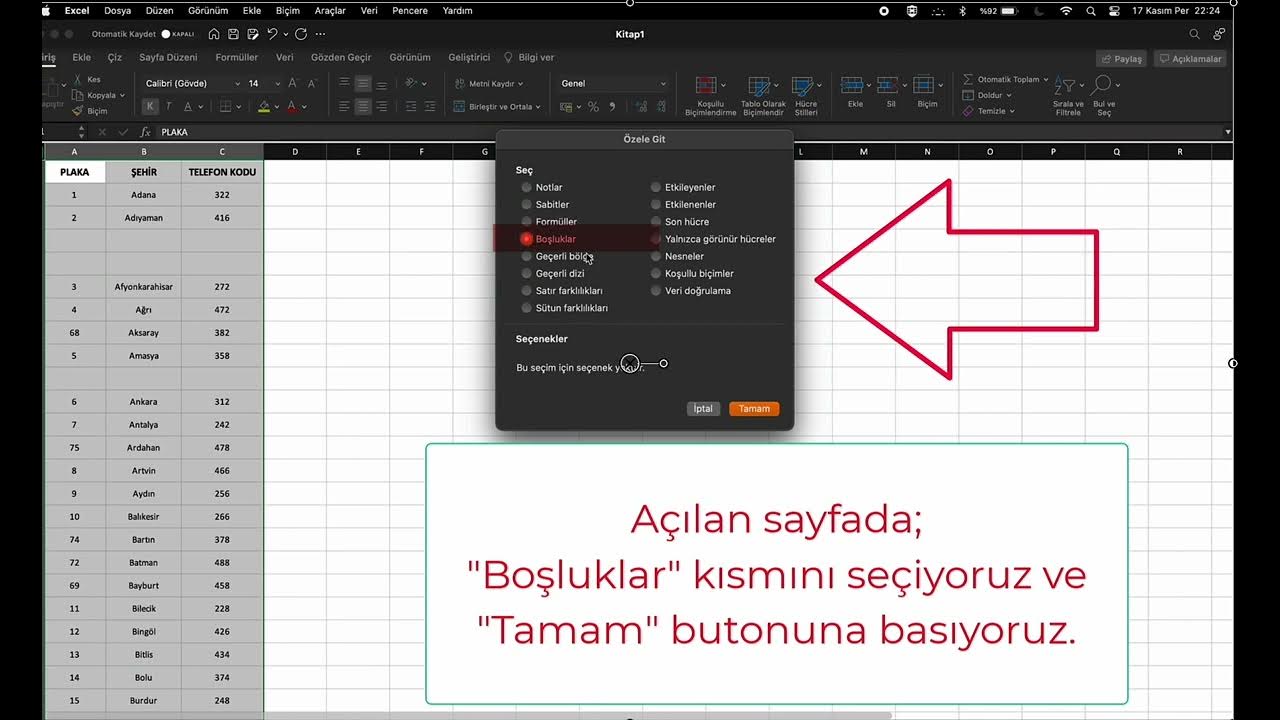Open the Ekle ribbon tab
This screenshot has height=720, width=1280.
tap(82, 58)
